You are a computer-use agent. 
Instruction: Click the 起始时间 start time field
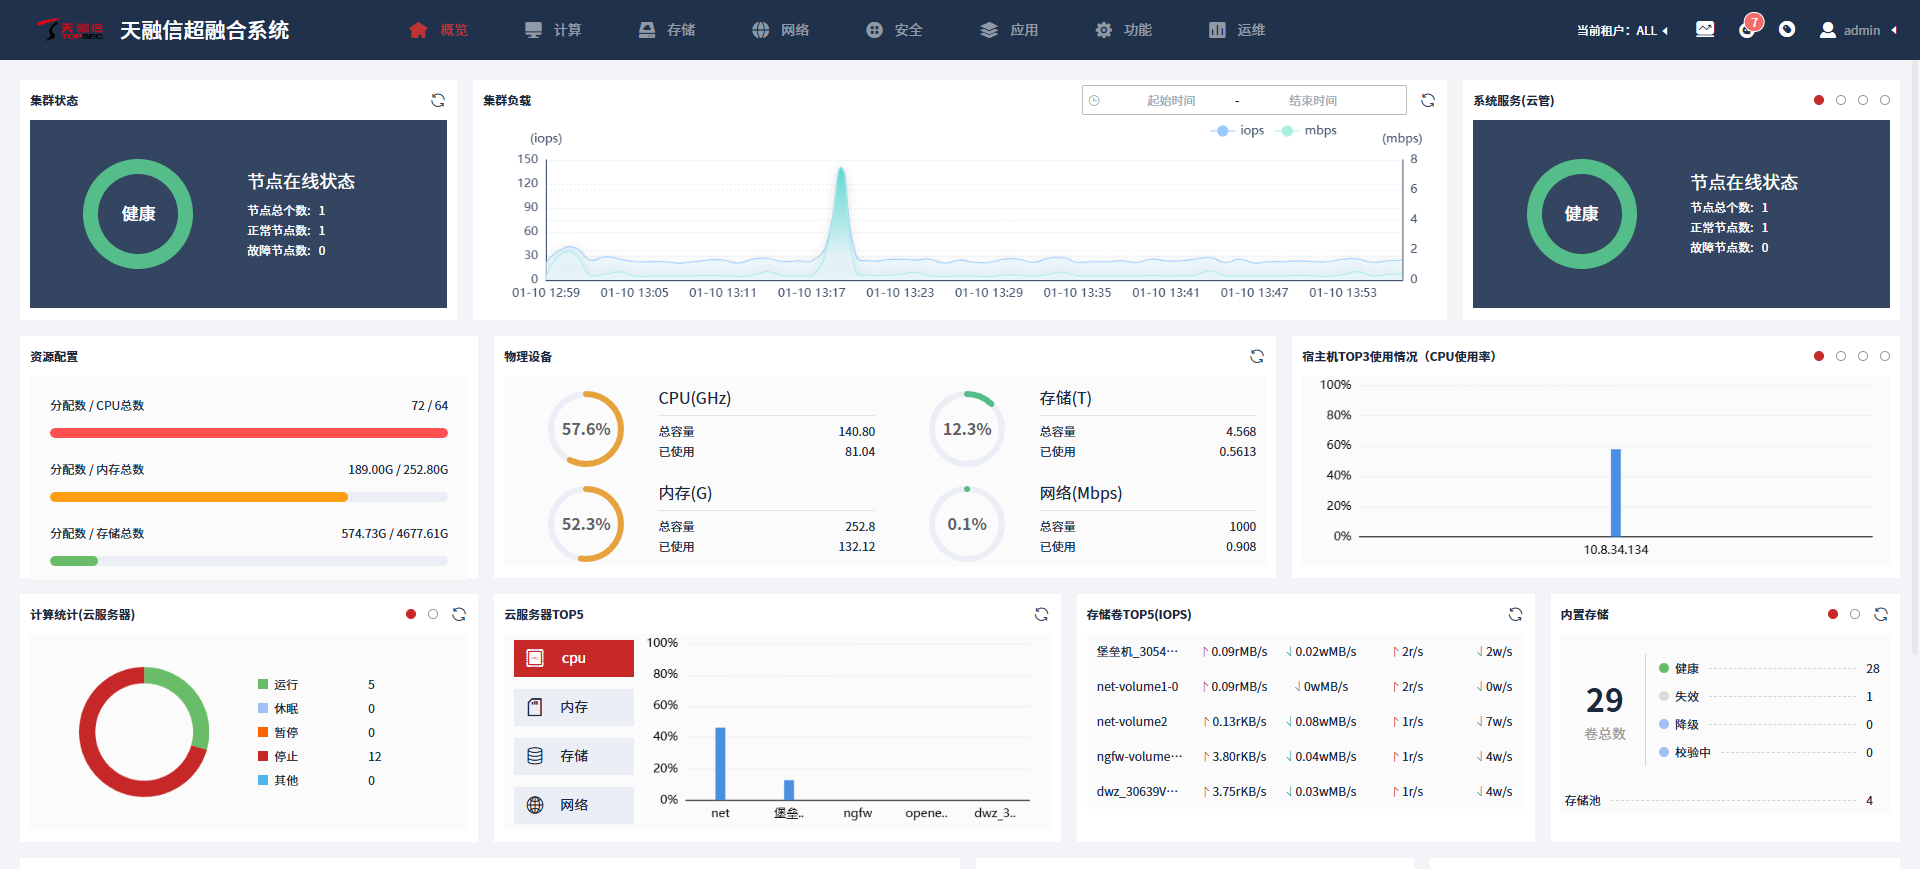1170,101
